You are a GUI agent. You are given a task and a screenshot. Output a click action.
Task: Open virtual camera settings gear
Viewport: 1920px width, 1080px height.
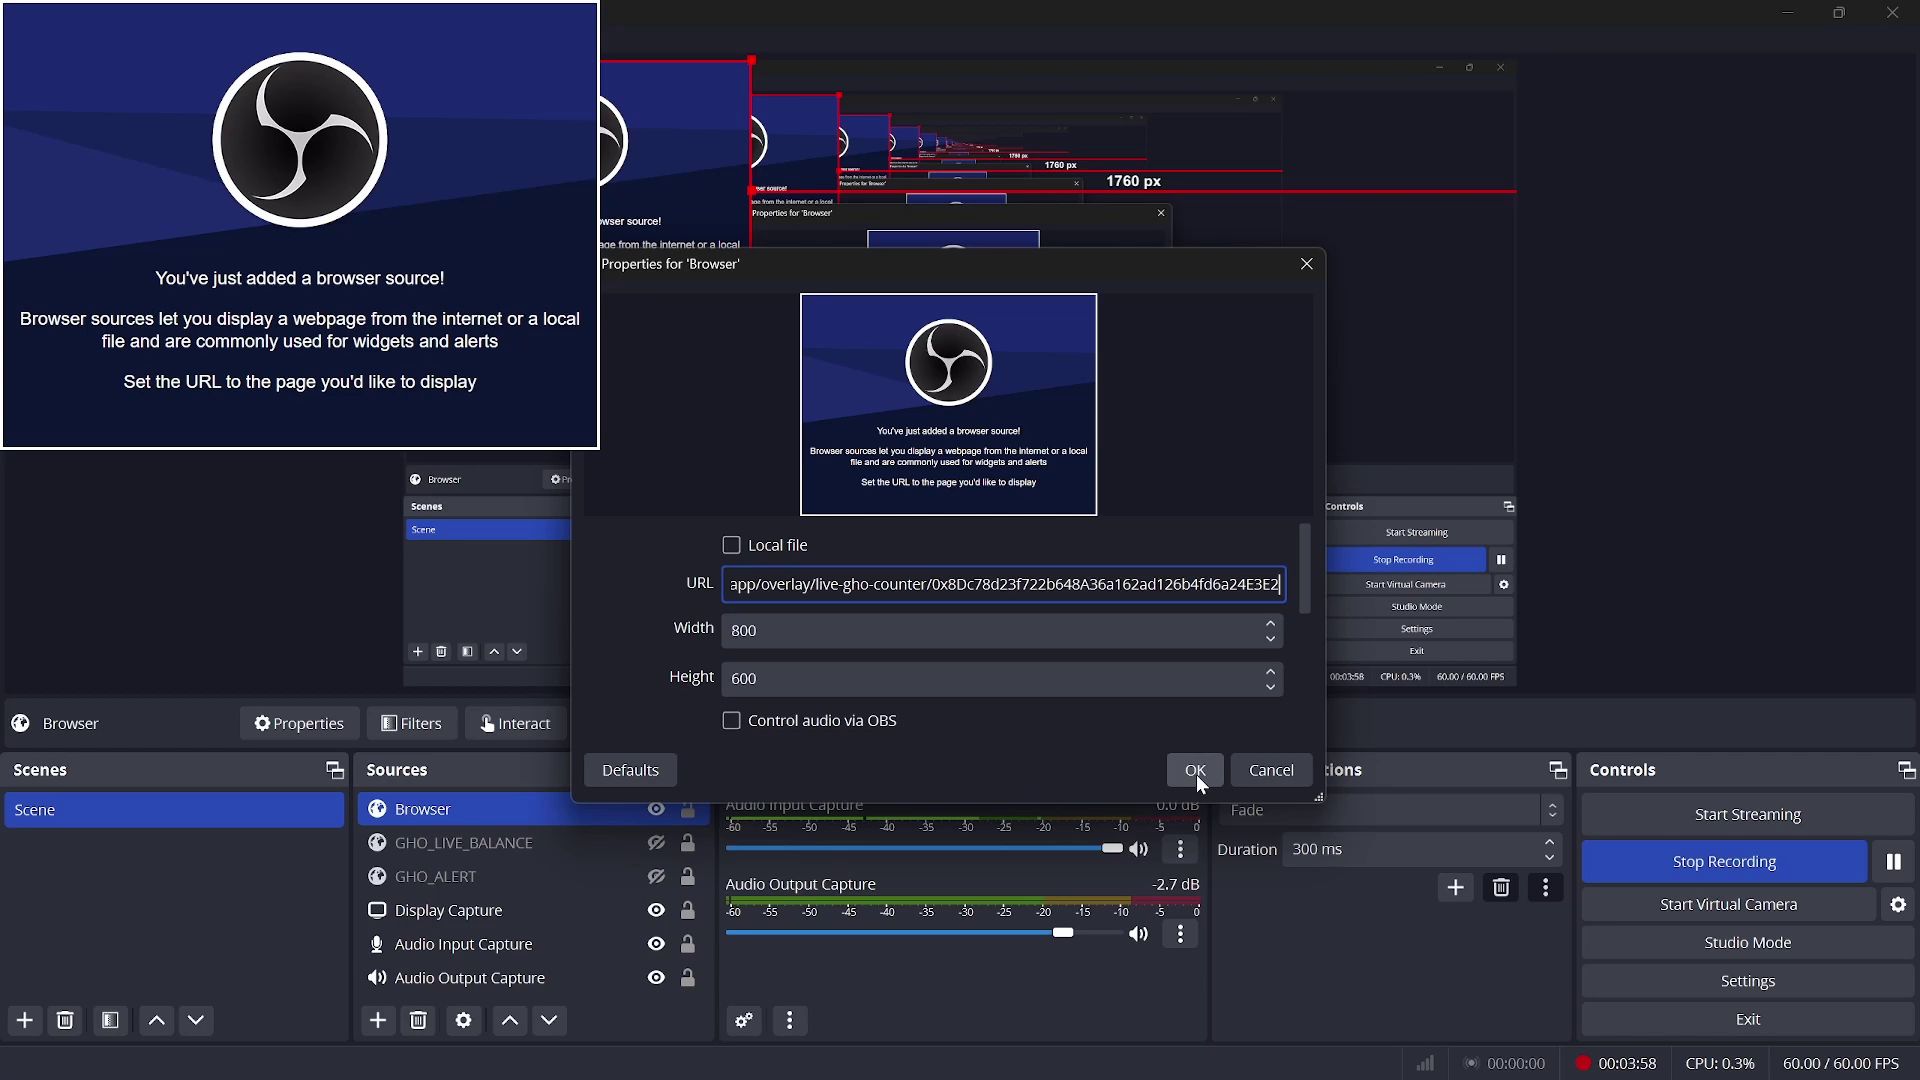tap(1898, 905)
